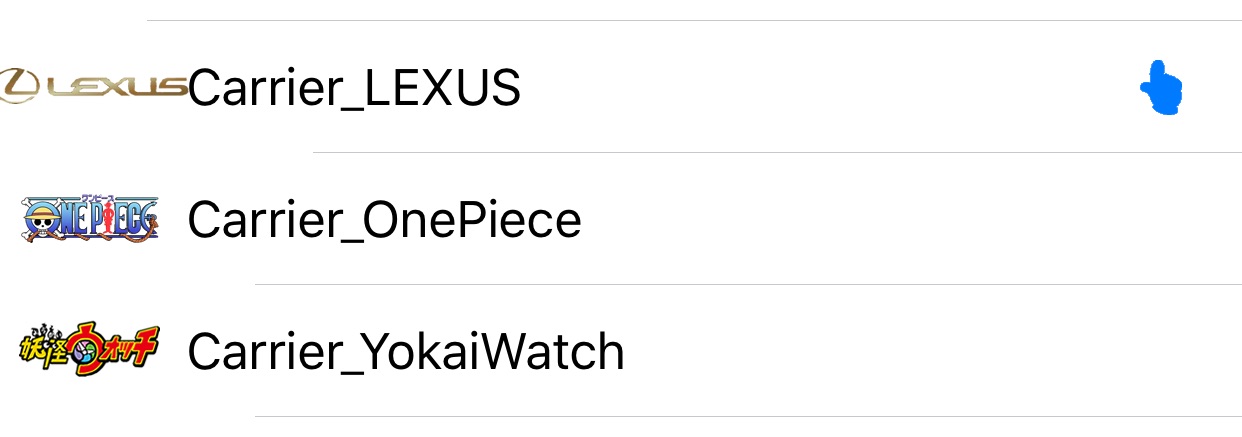Click the oval Lexus L emblem
The height and width of the screenshot is (437, 1242).
coord(19,87)
